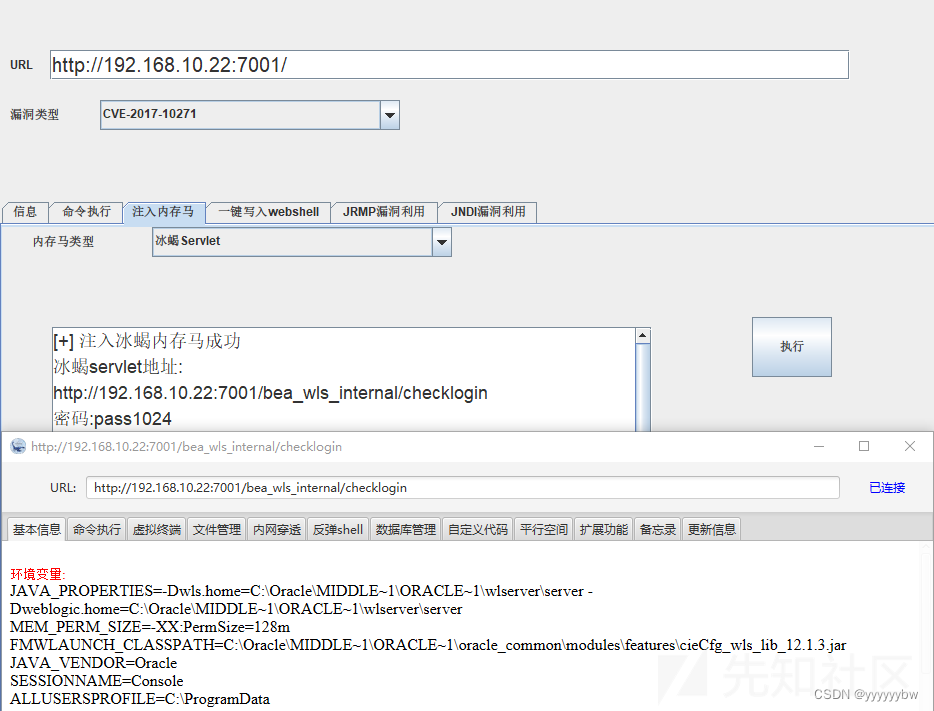Open the 反弹shell tab

coord(338,529)
